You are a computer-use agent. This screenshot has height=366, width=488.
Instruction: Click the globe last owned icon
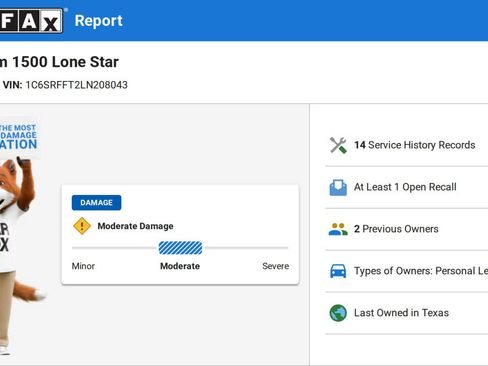tap(338, 313)
